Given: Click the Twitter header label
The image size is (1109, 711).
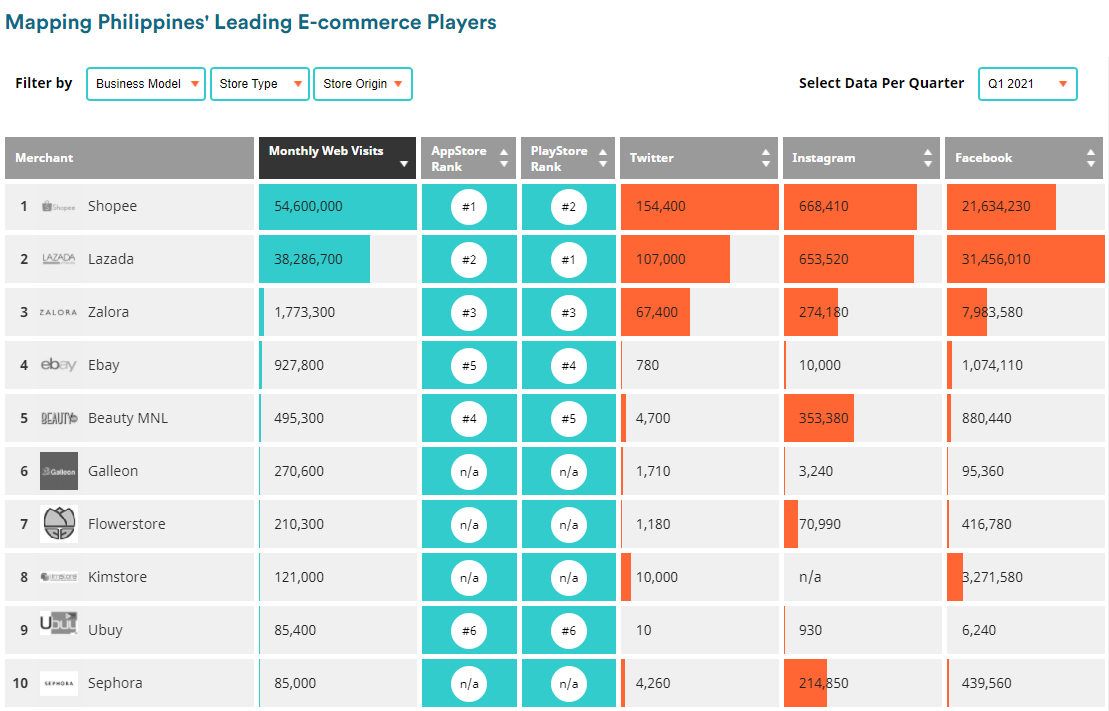Looking at the screenshot, I should click(x=651, y=158).
